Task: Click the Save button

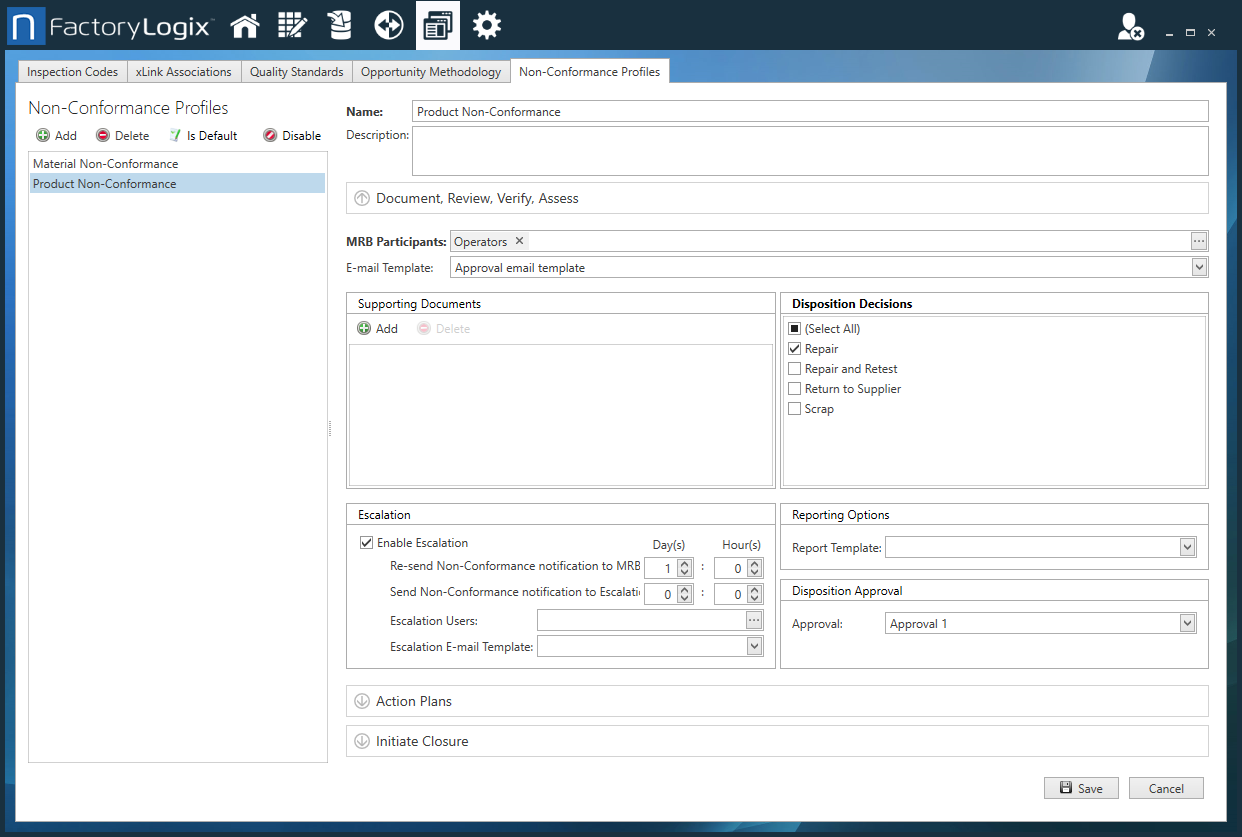Action: point(1081,788)
